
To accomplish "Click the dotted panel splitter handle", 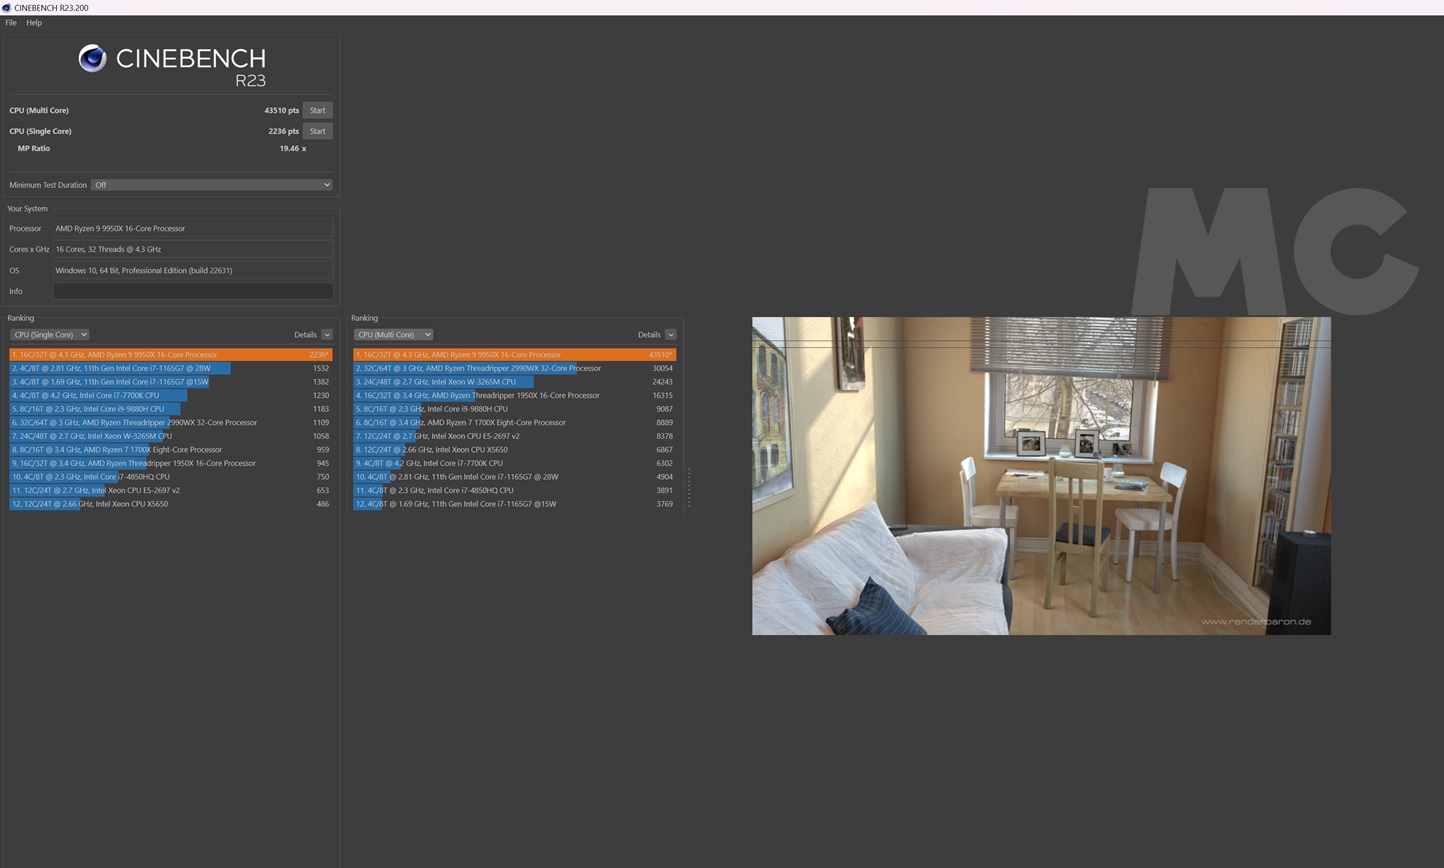I will [689, 488].
